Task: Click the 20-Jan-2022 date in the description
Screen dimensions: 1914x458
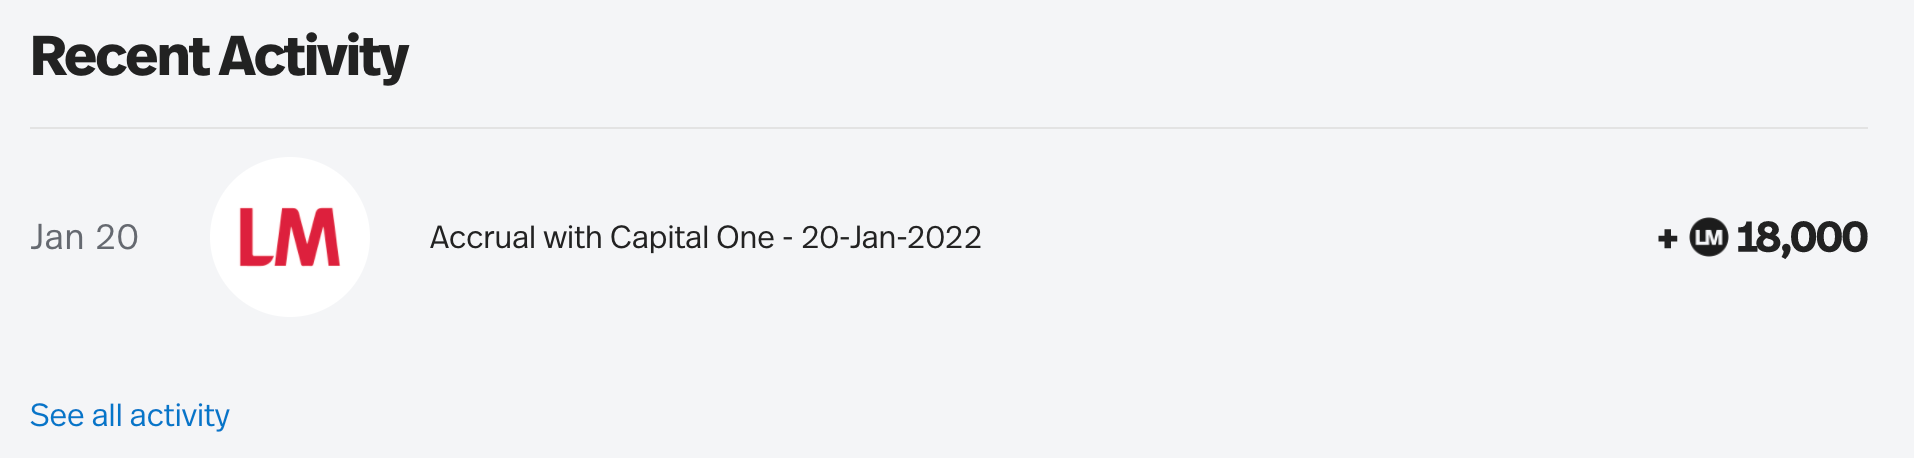Action: (891, 237)
